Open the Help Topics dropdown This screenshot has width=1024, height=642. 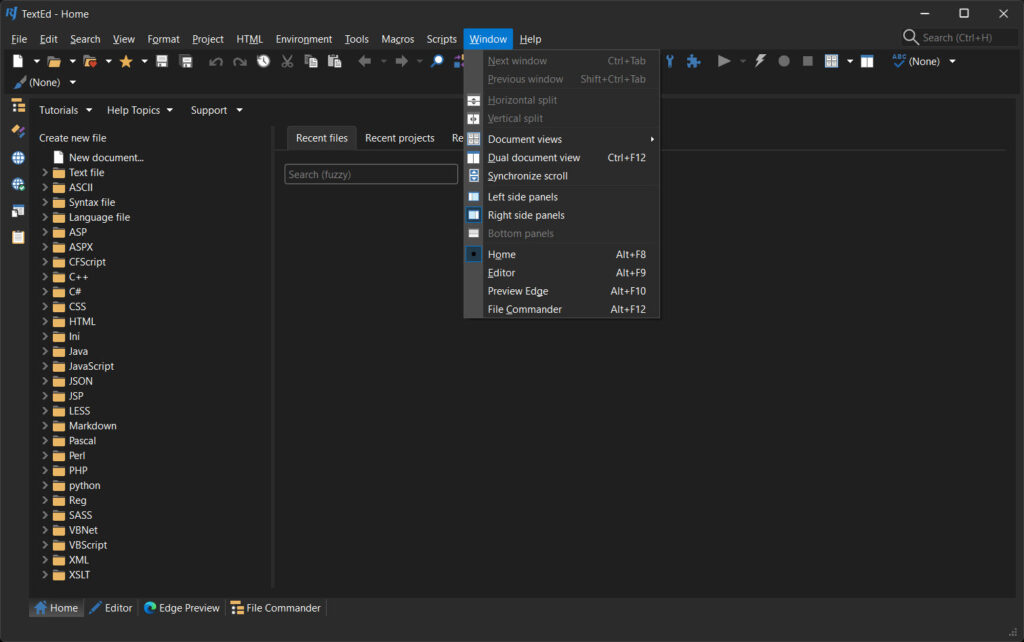140,110
